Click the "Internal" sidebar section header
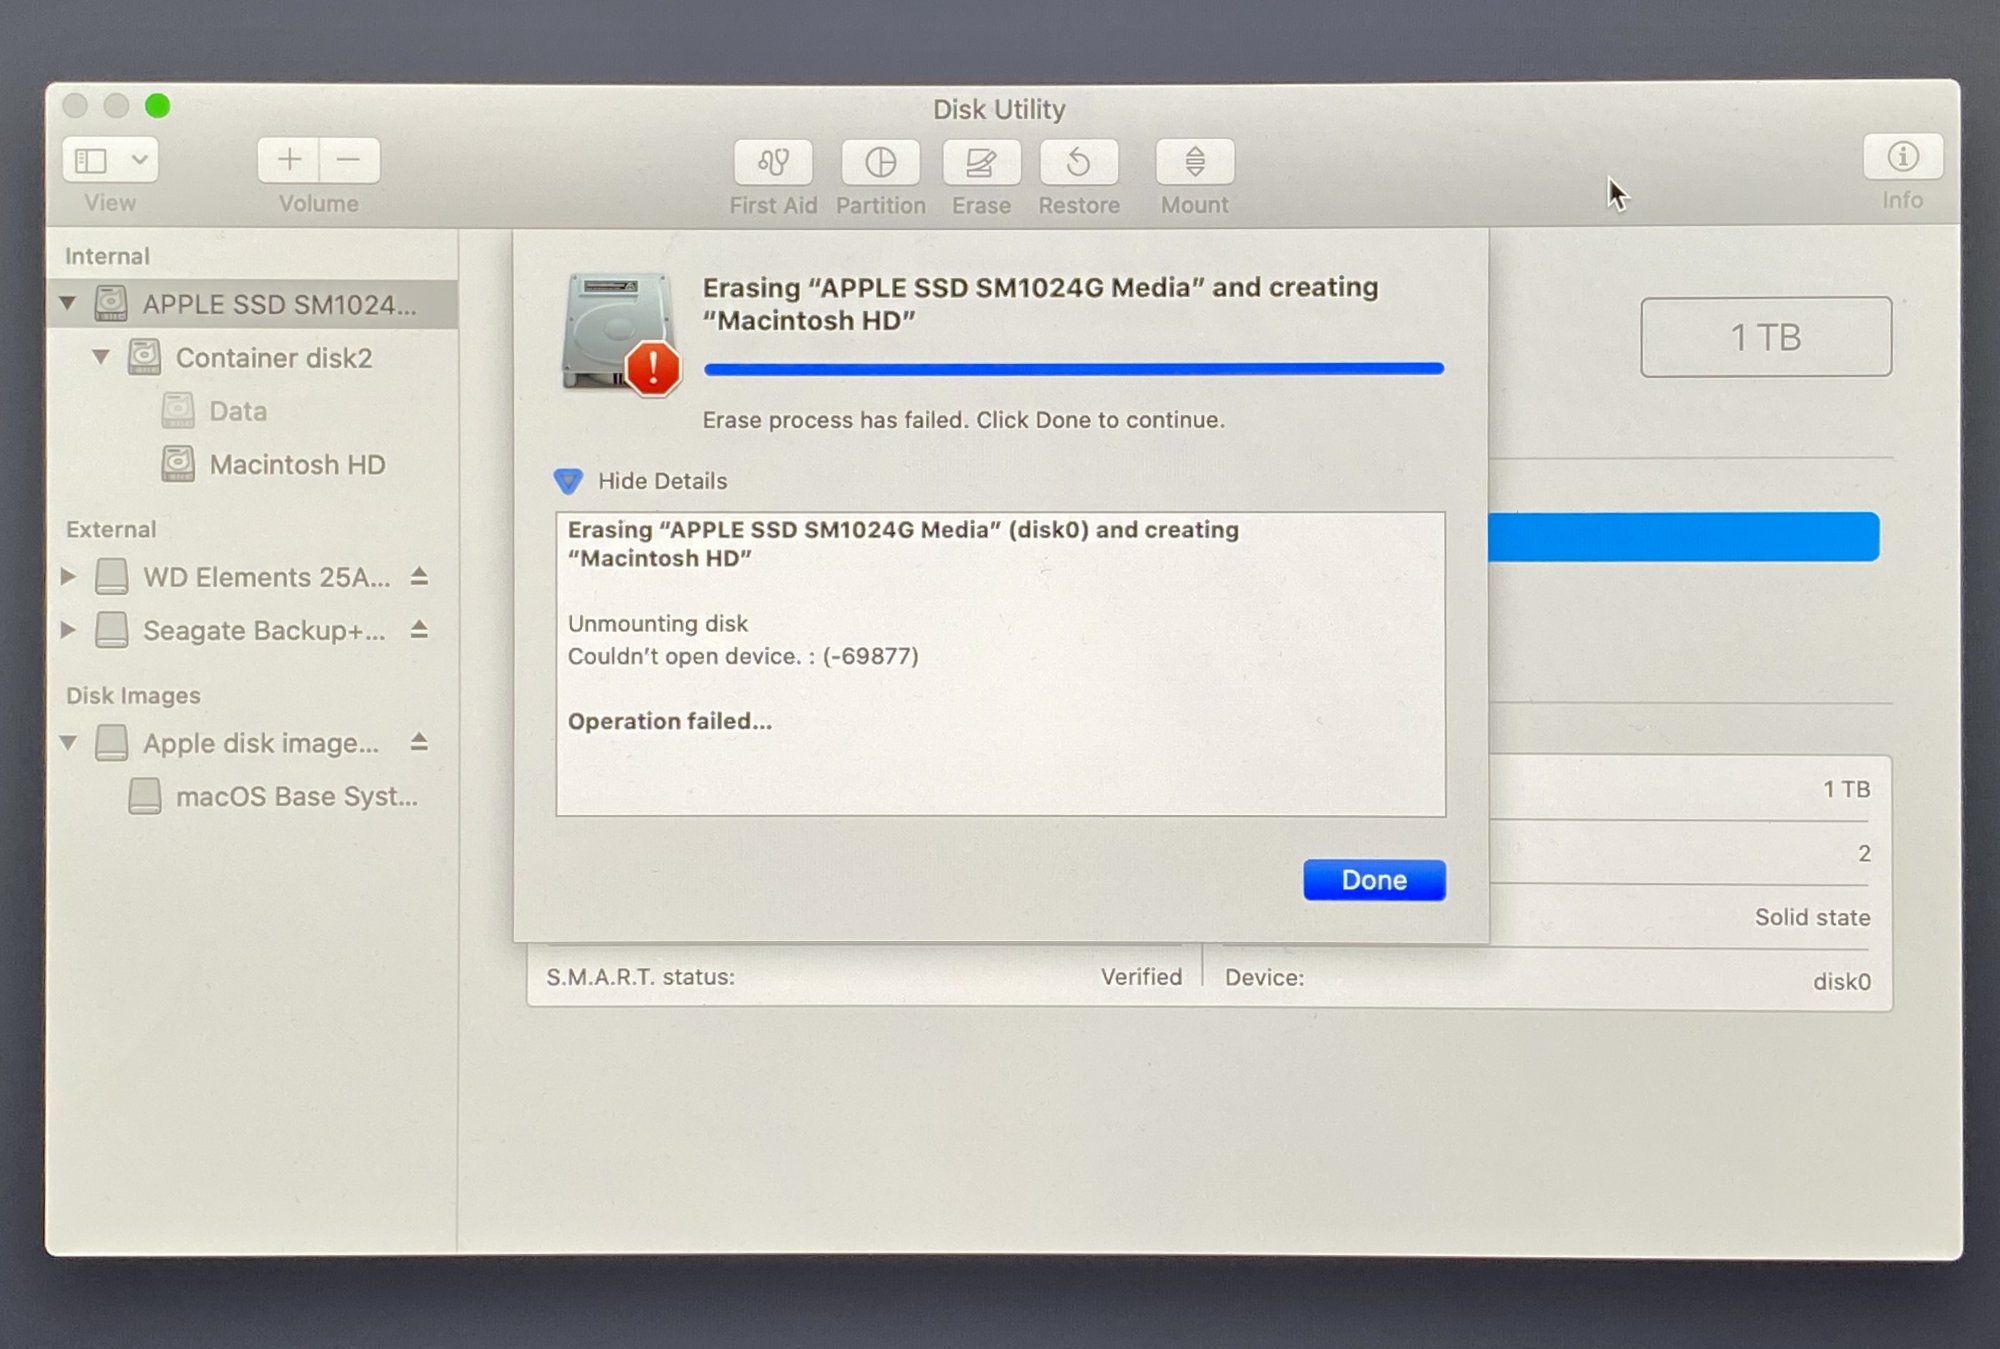The height and width of the screenshot is (1349, 2000). (107, 256)
